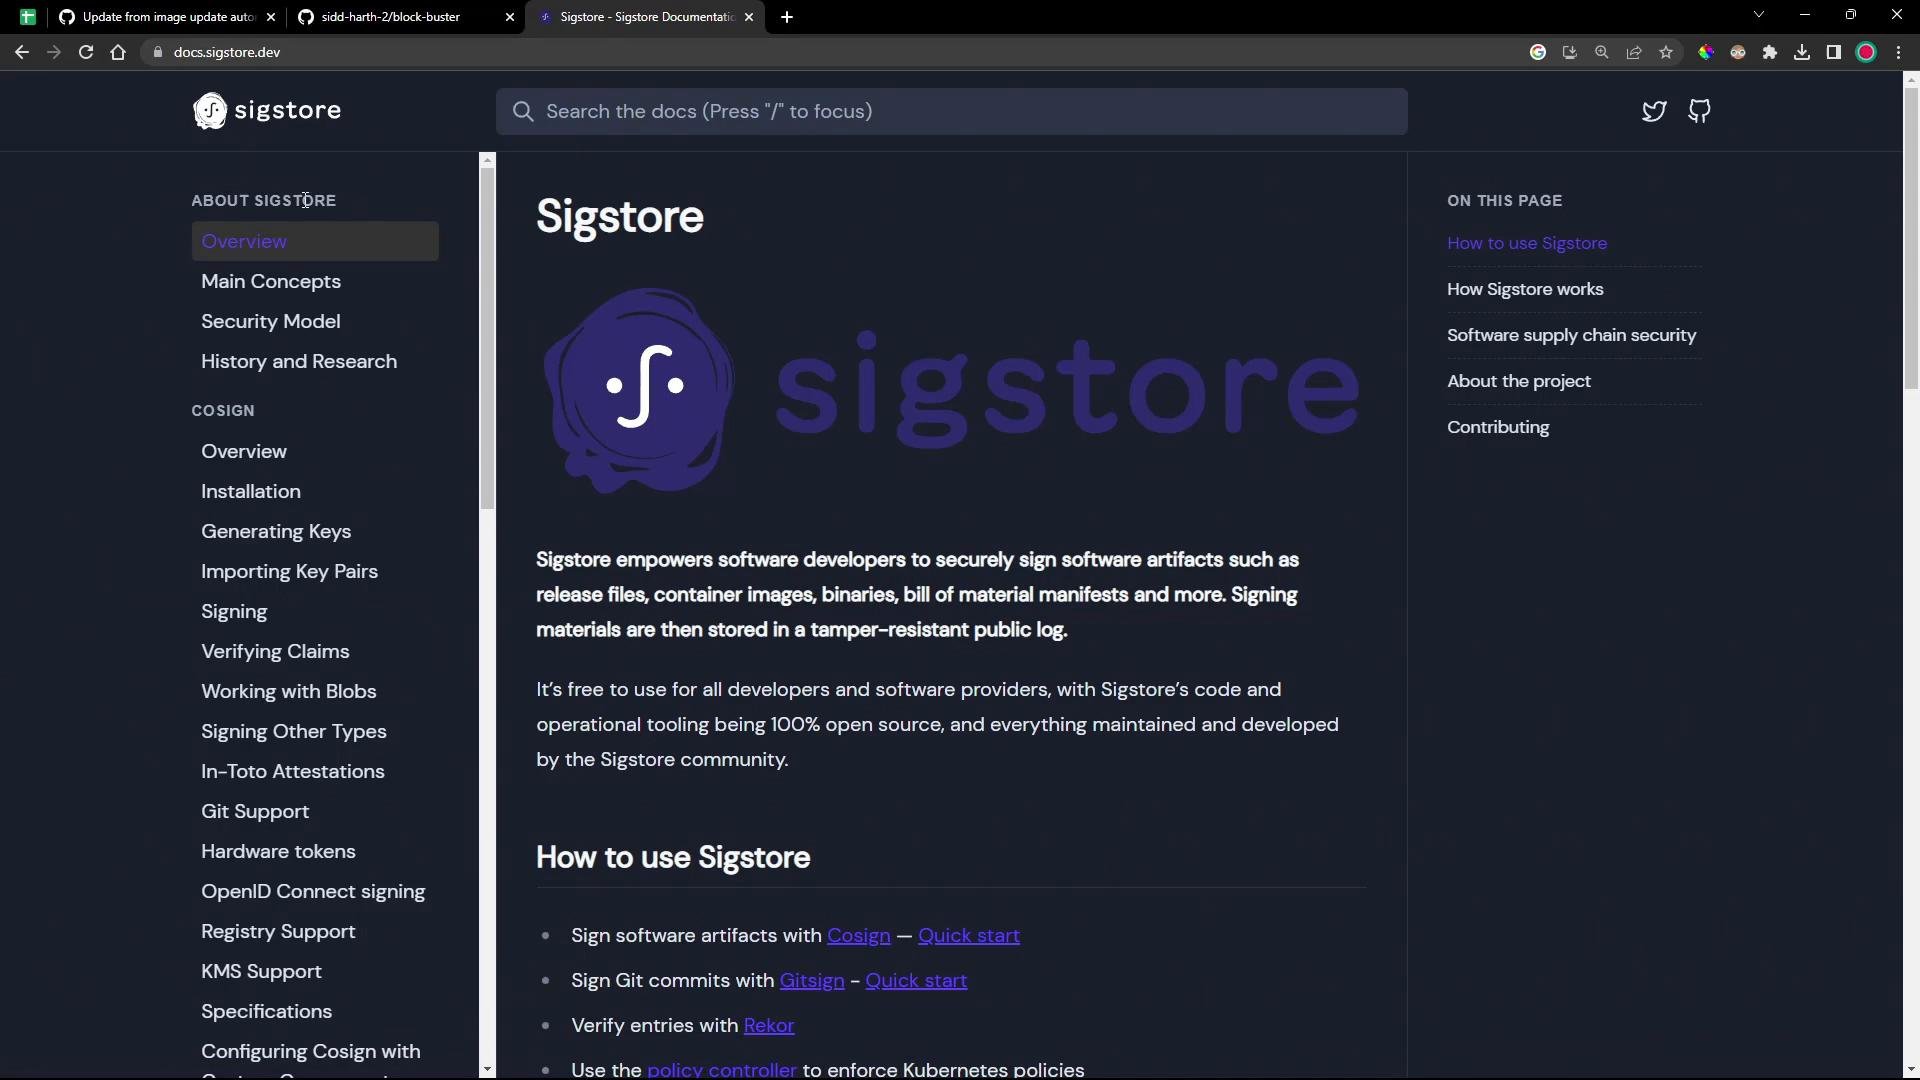Open Git Support page
This screenshot has height=1080, width=1920.
pyautogui.click(x=255, y=812)
